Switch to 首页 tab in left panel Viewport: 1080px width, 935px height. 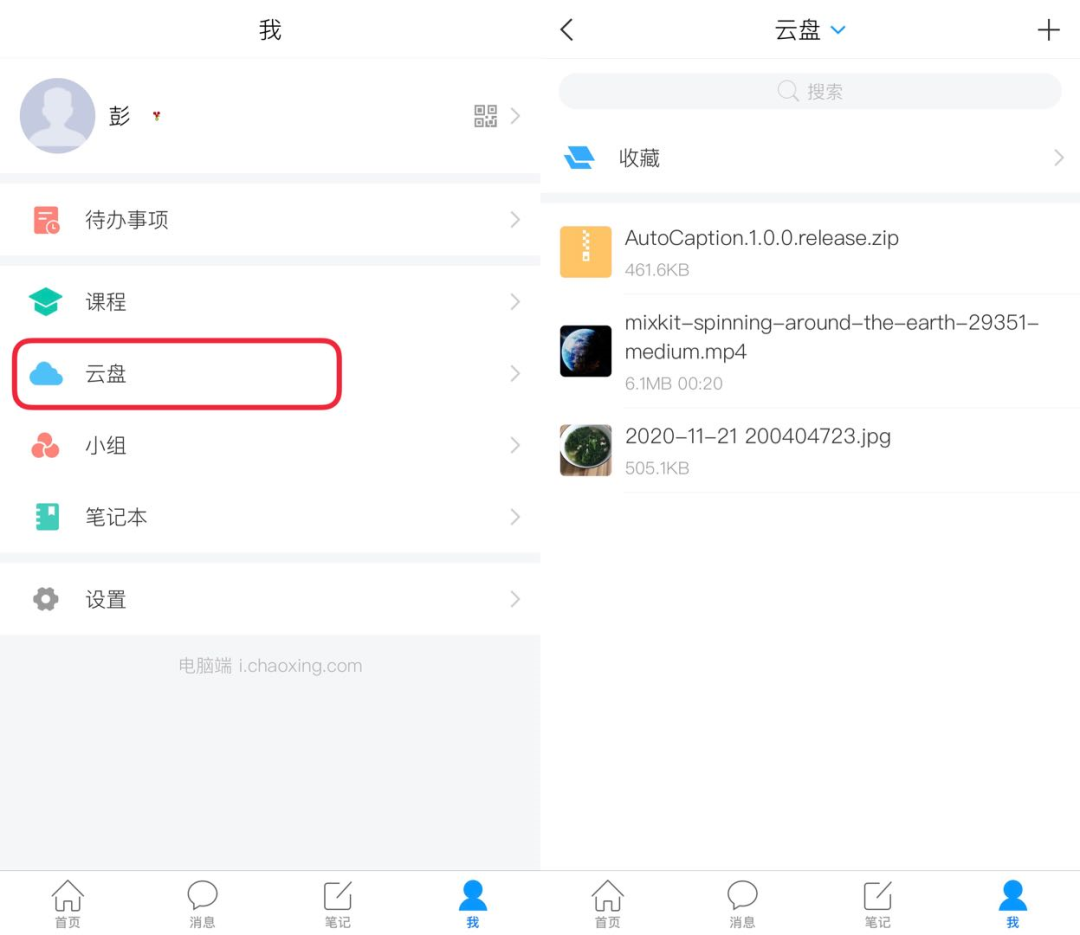point(68,904)
